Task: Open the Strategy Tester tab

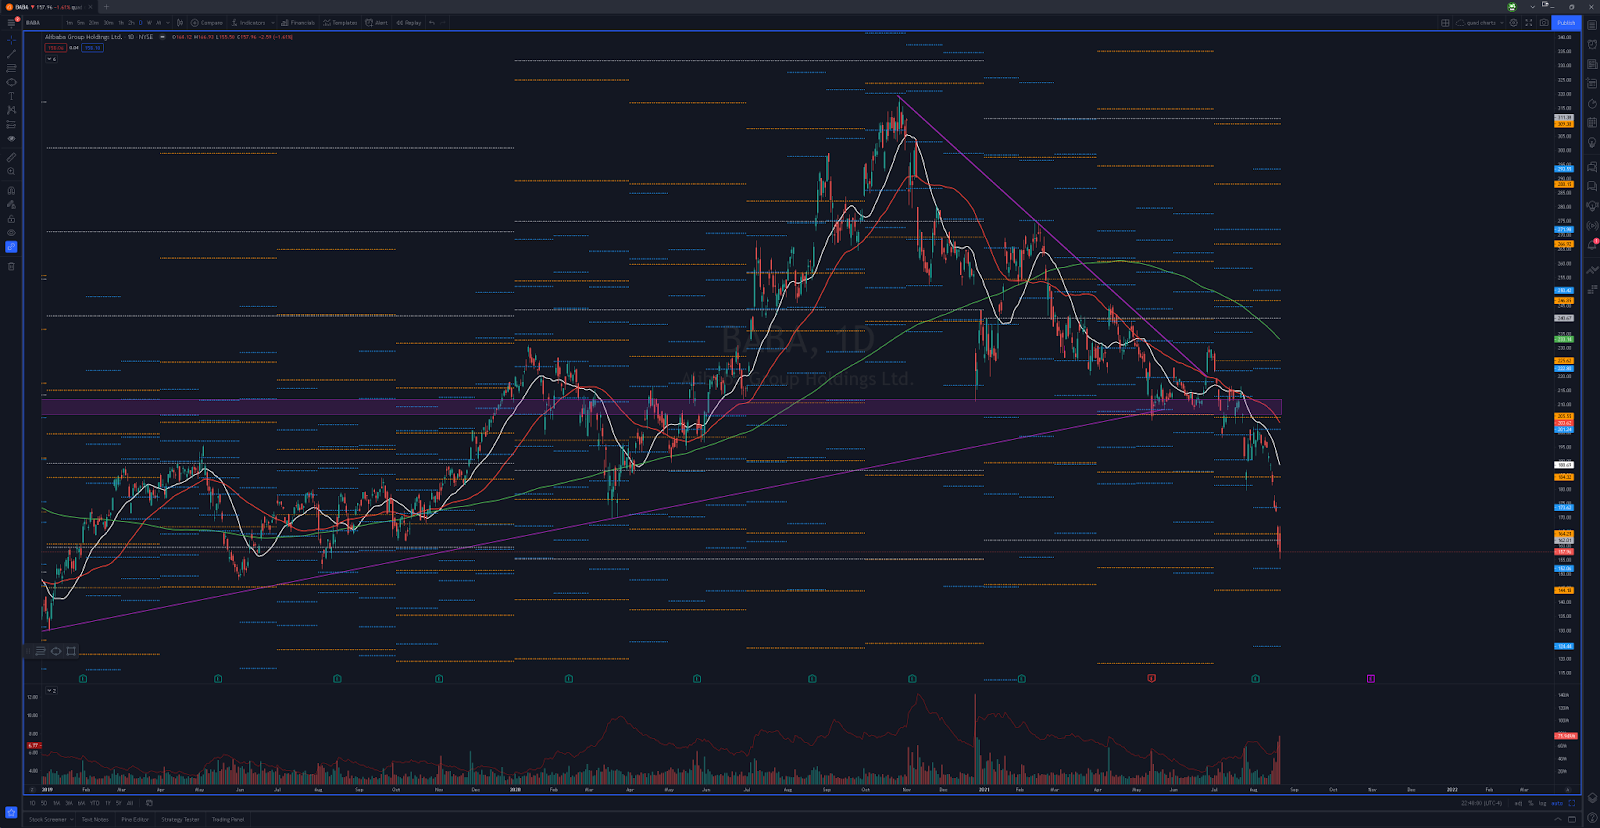Action: tap(180, 819)
